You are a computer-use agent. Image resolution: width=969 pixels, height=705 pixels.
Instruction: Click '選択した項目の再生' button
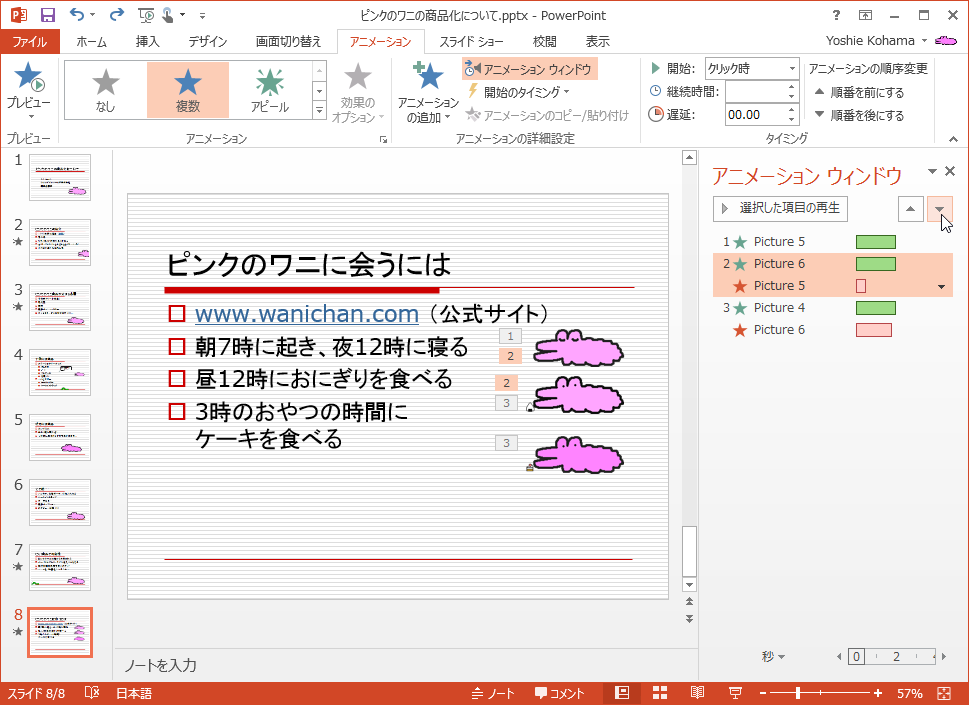pyautogui.click(x=780, y=208)
